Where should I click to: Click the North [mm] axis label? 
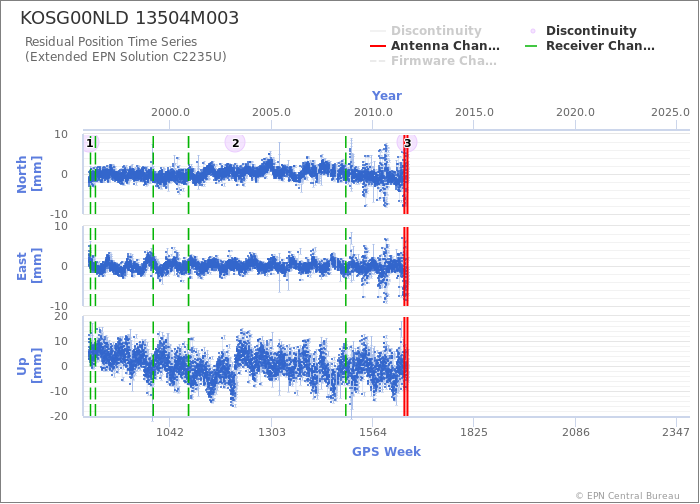[29, 174]
